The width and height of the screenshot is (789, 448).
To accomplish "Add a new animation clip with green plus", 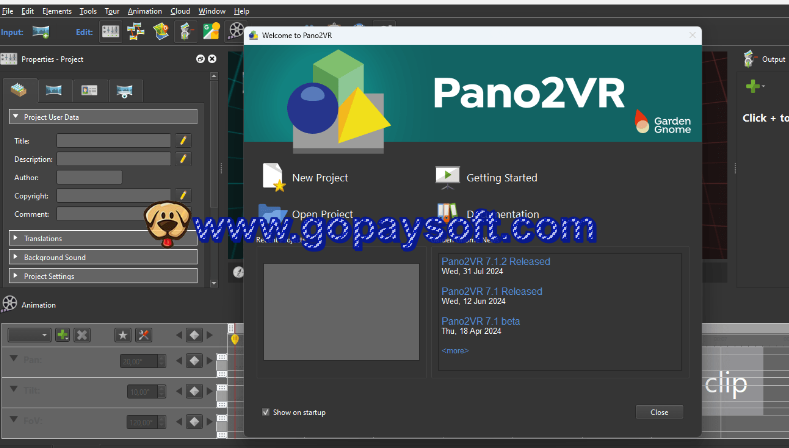I will (62, 335).
